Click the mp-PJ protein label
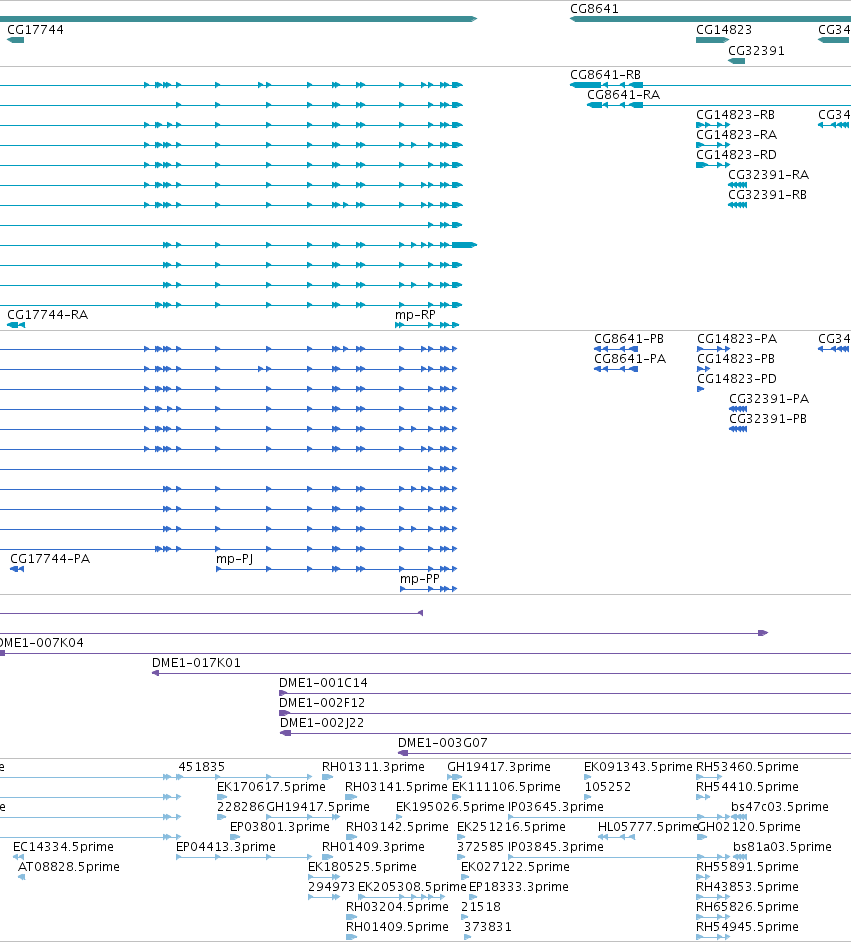The image size is (851, 942). pos(234,558)
